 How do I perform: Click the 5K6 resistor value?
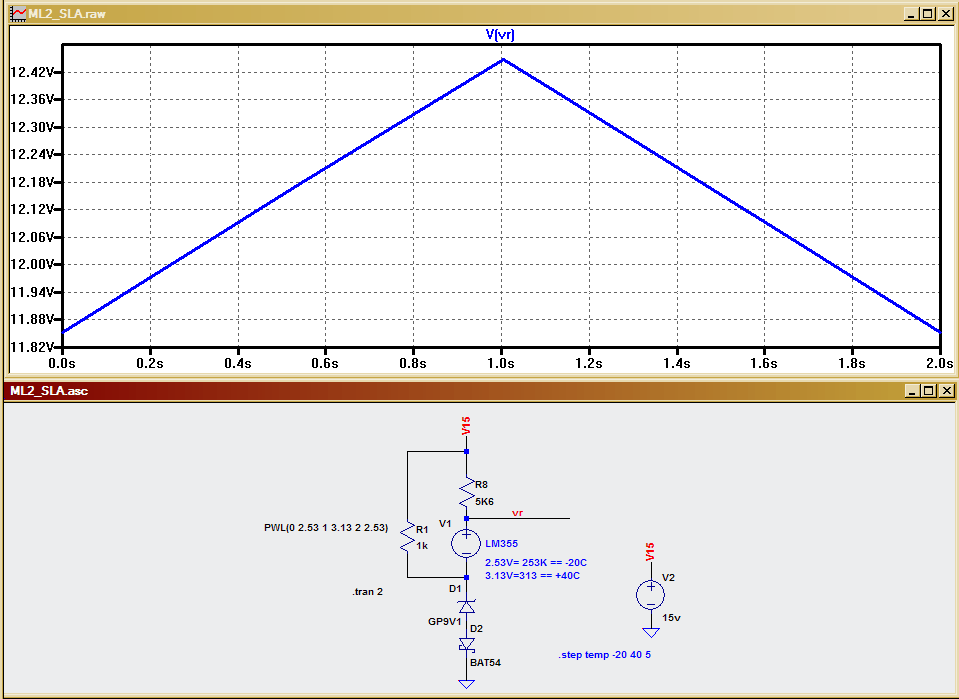pos(484,501)
